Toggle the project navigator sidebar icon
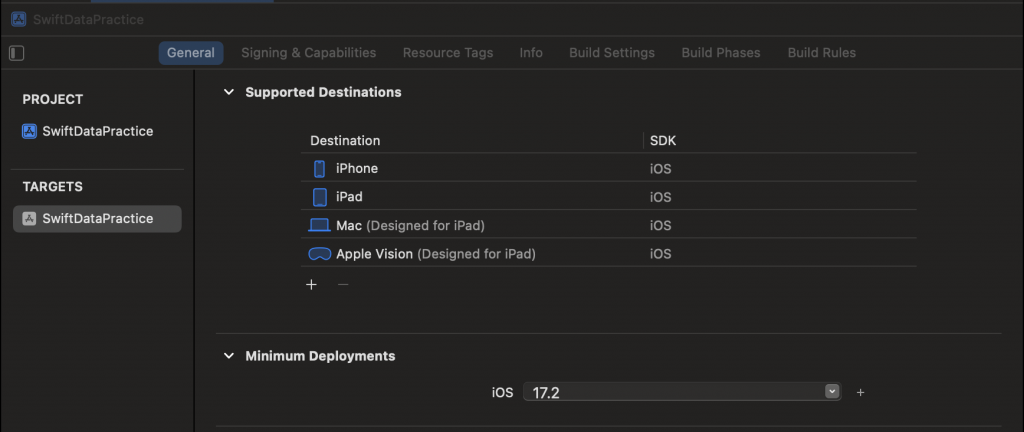 [16, 53]
